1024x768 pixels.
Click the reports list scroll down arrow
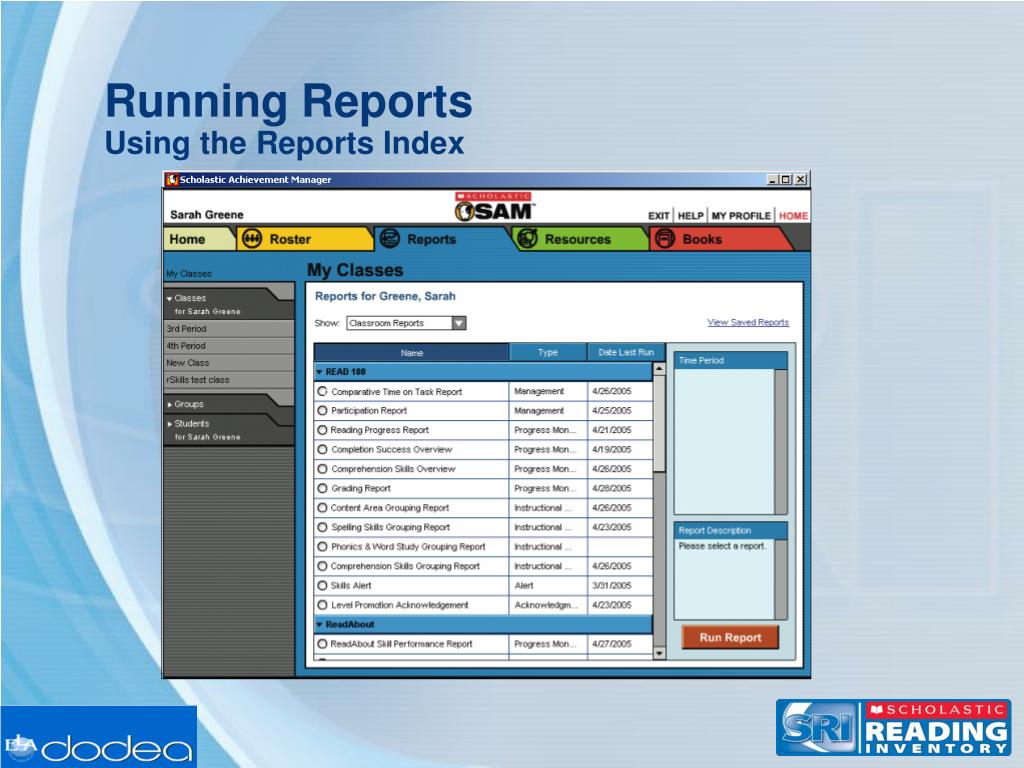click(659, 653)
